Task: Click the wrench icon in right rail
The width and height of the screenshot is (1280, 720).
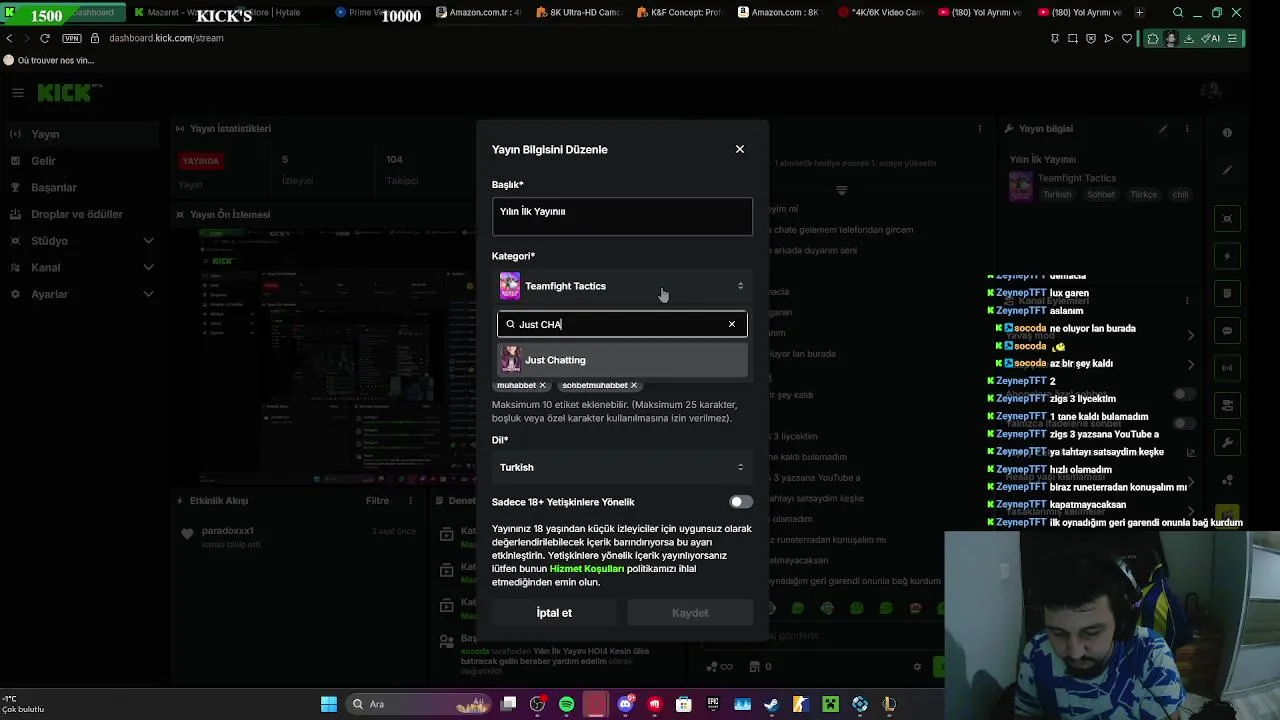Action: click(1227, 443)
